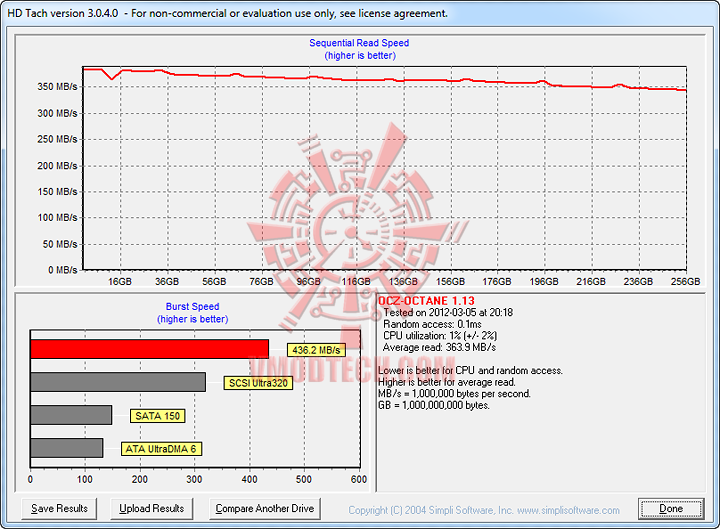Click the Average read: 363.9 MB/s line
720x529 pixels.
point(439,347)
